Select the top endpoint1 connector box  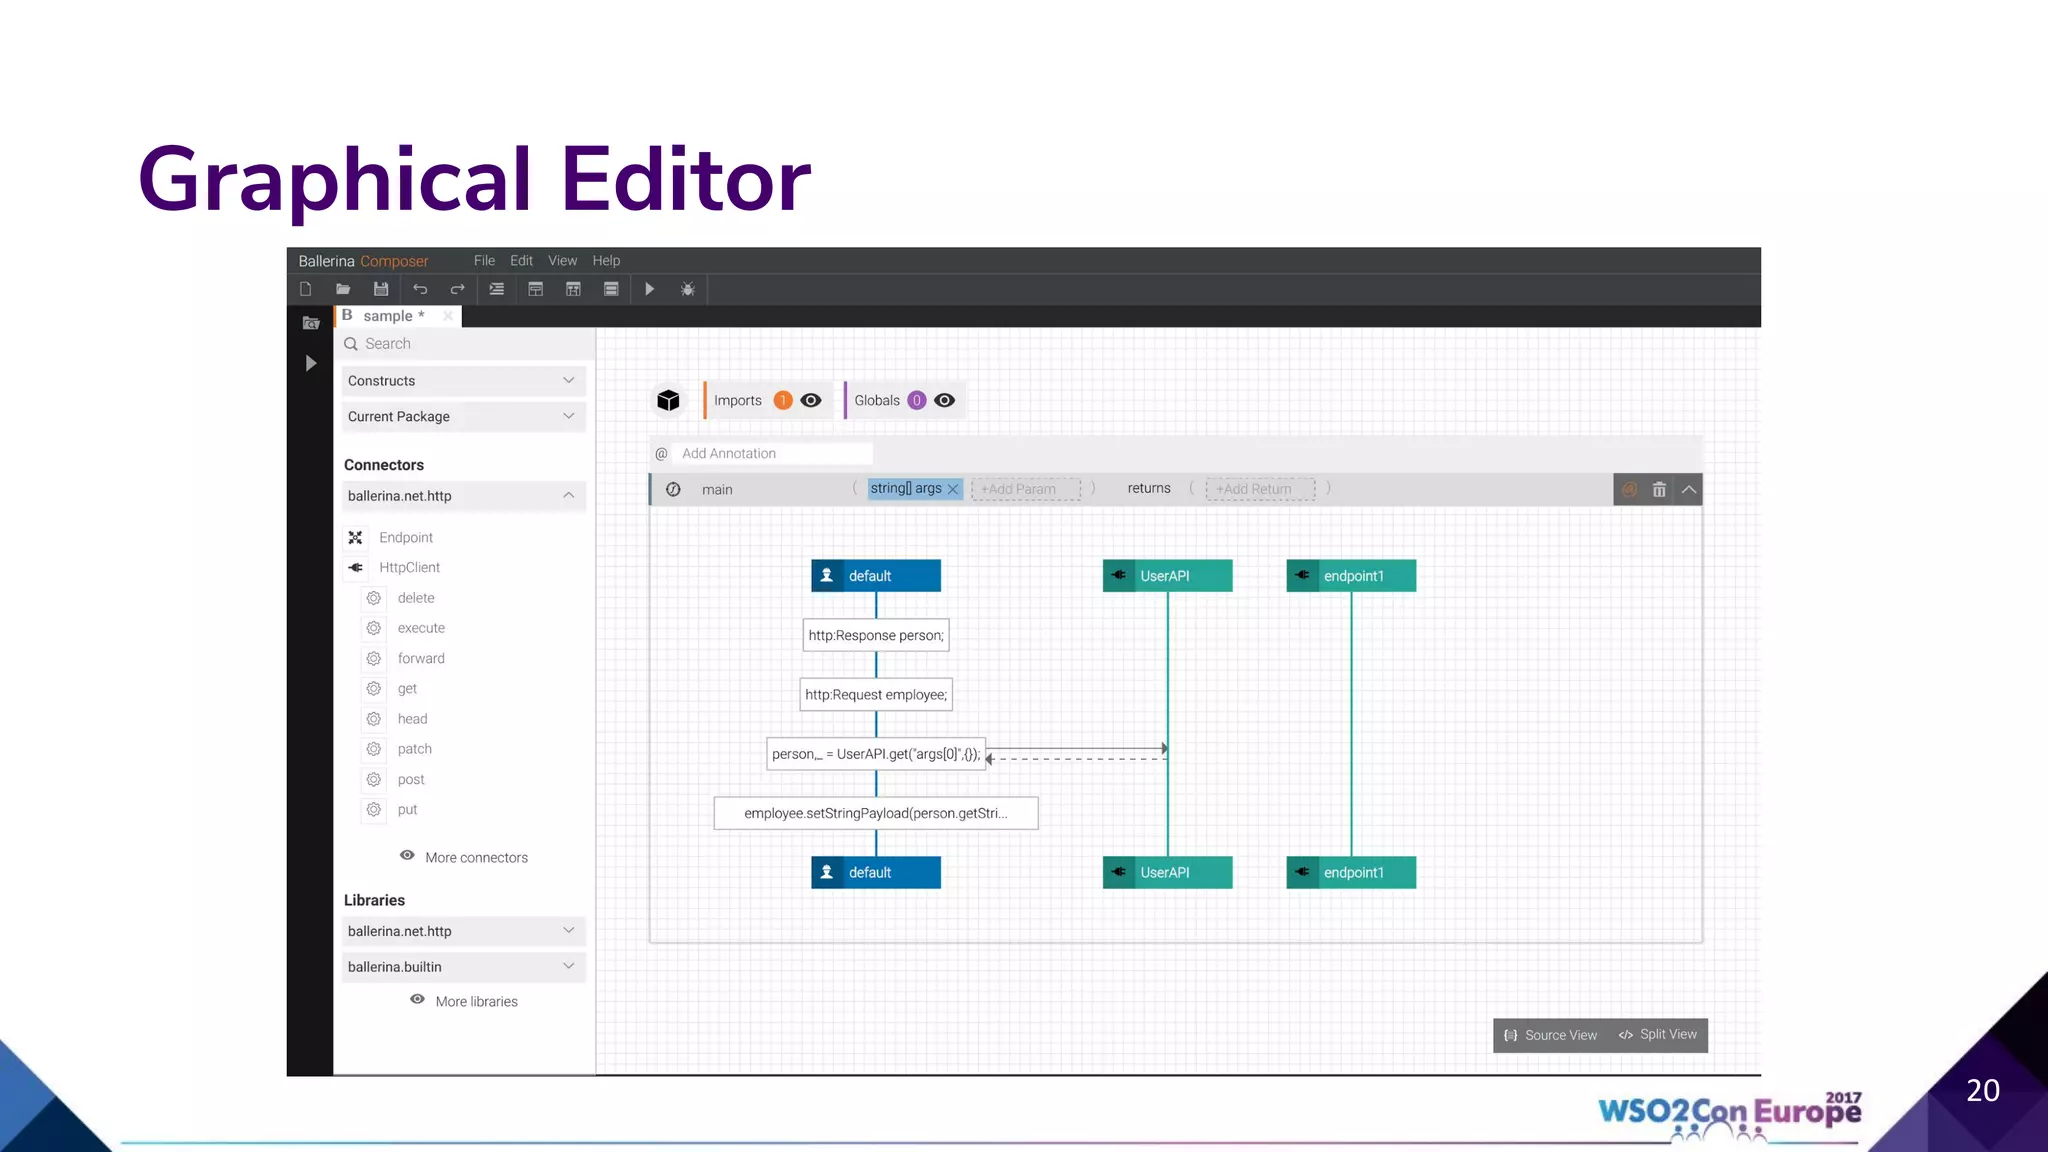coord(1351,576)
